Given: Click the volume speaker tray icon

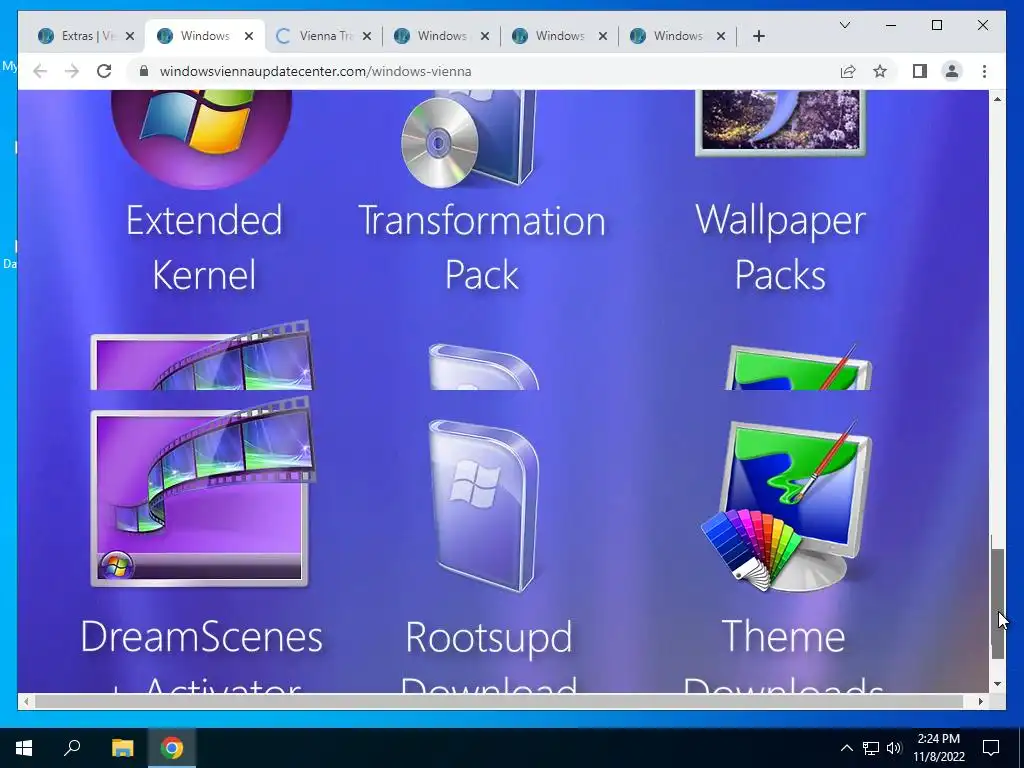Looking at the screenshot, I should coord(894,748).
